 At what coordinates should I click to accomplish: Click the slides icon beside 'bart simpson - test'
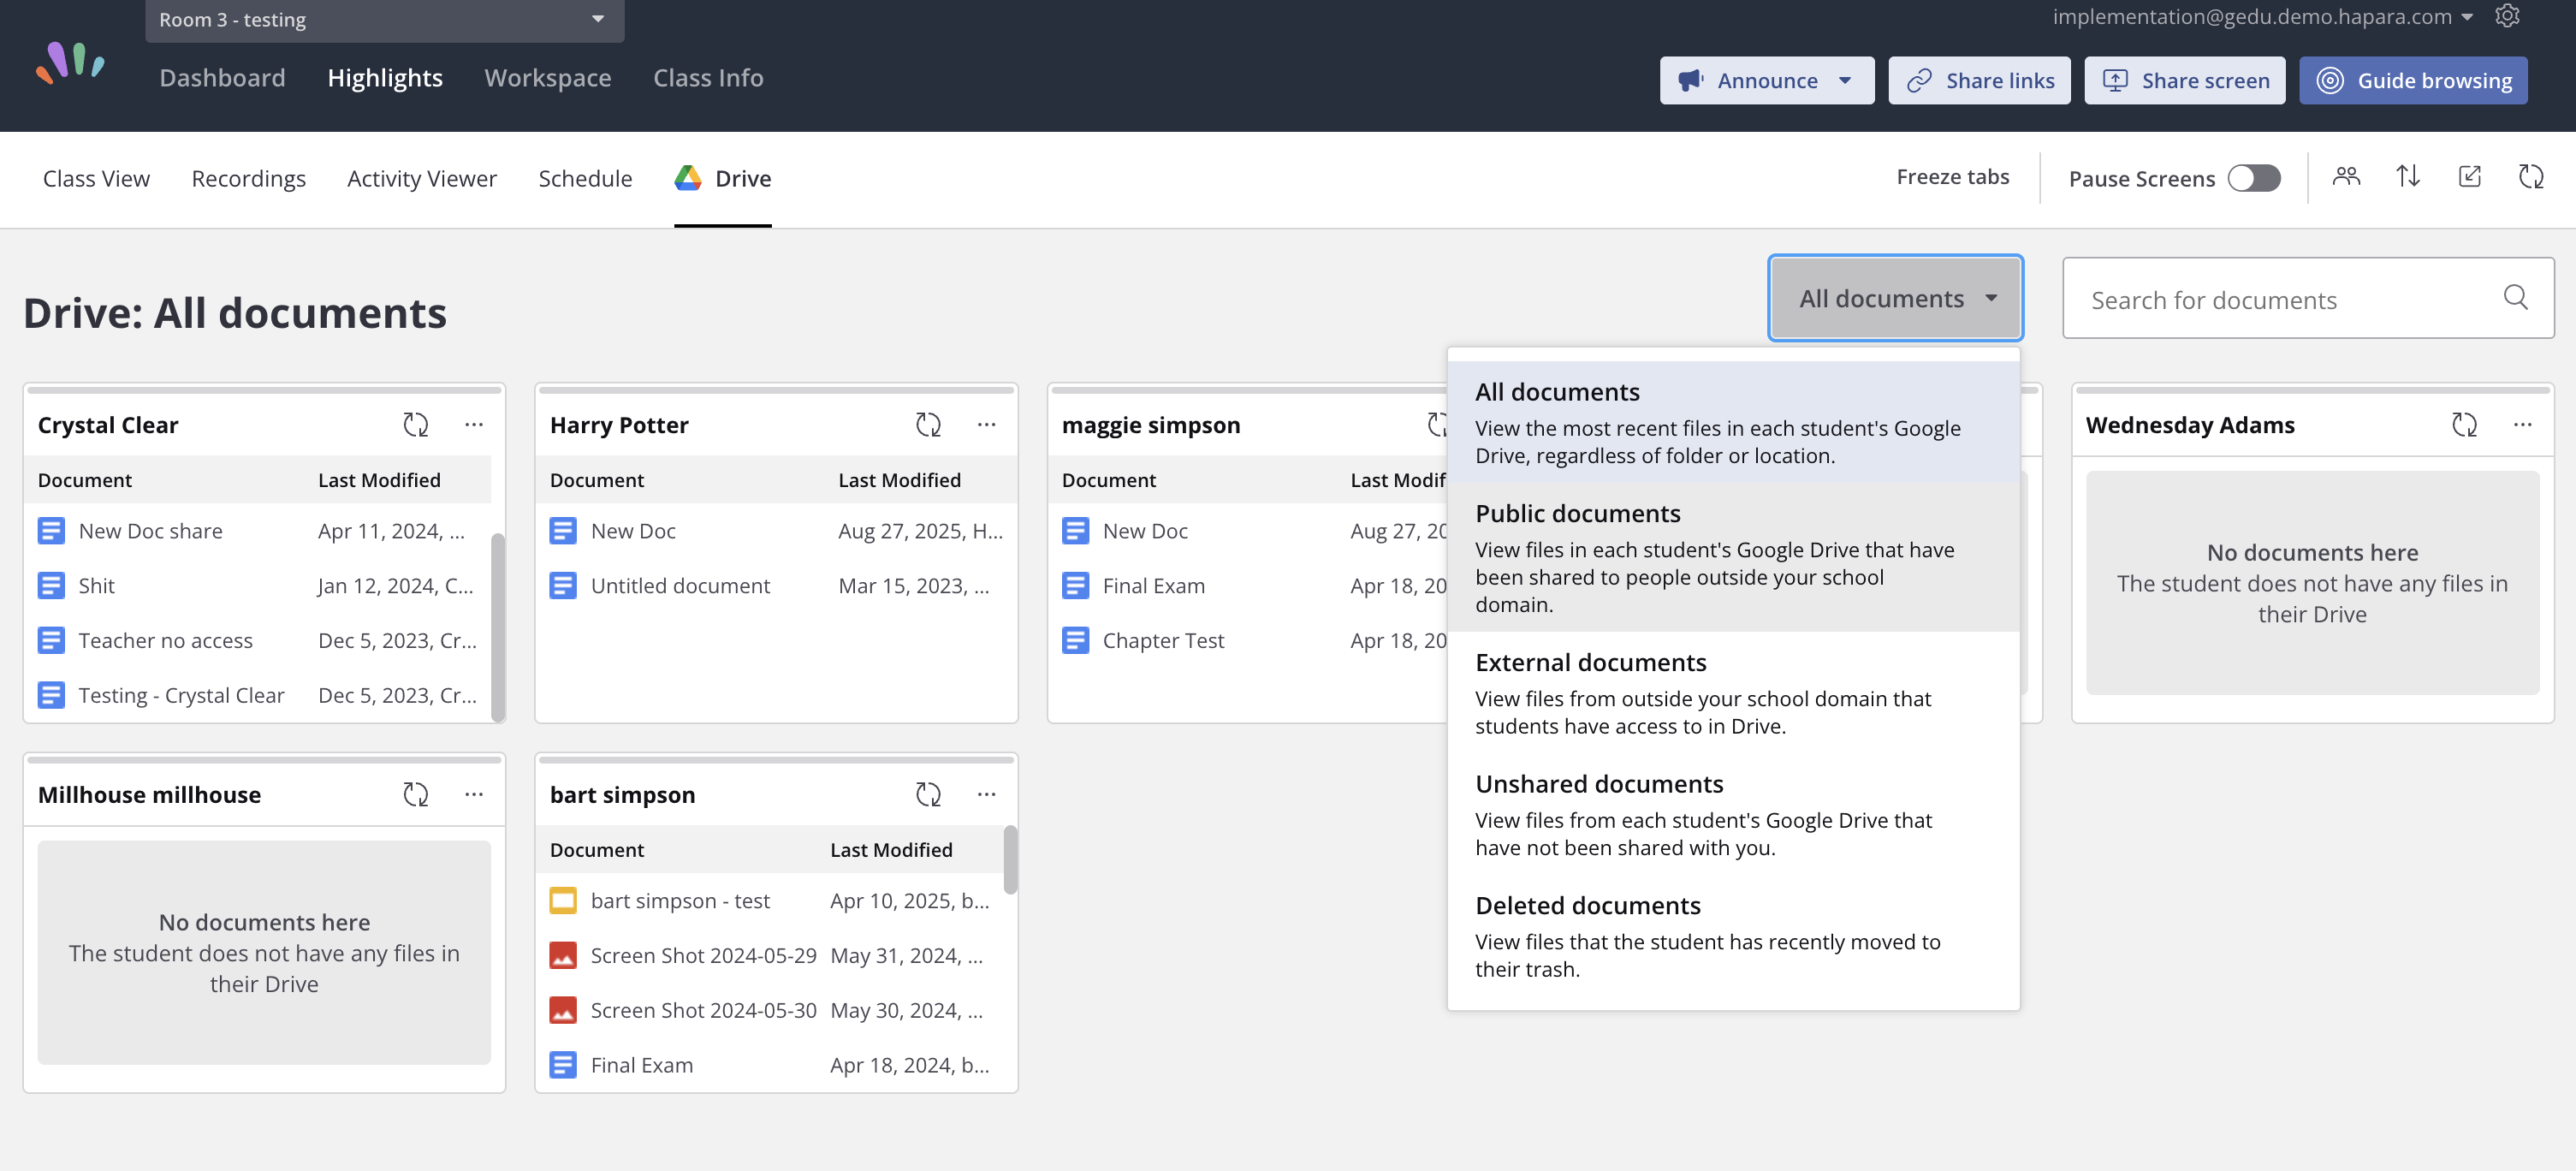pos(563,901)
